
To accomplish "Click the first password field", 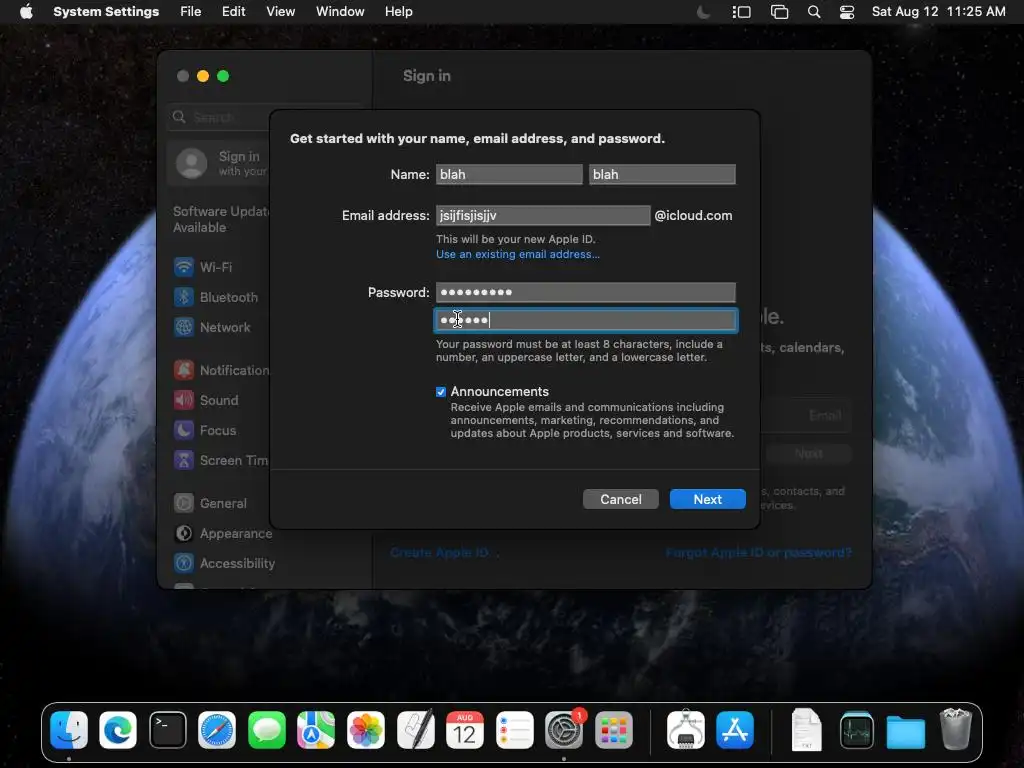I will (x=585, y=292).
